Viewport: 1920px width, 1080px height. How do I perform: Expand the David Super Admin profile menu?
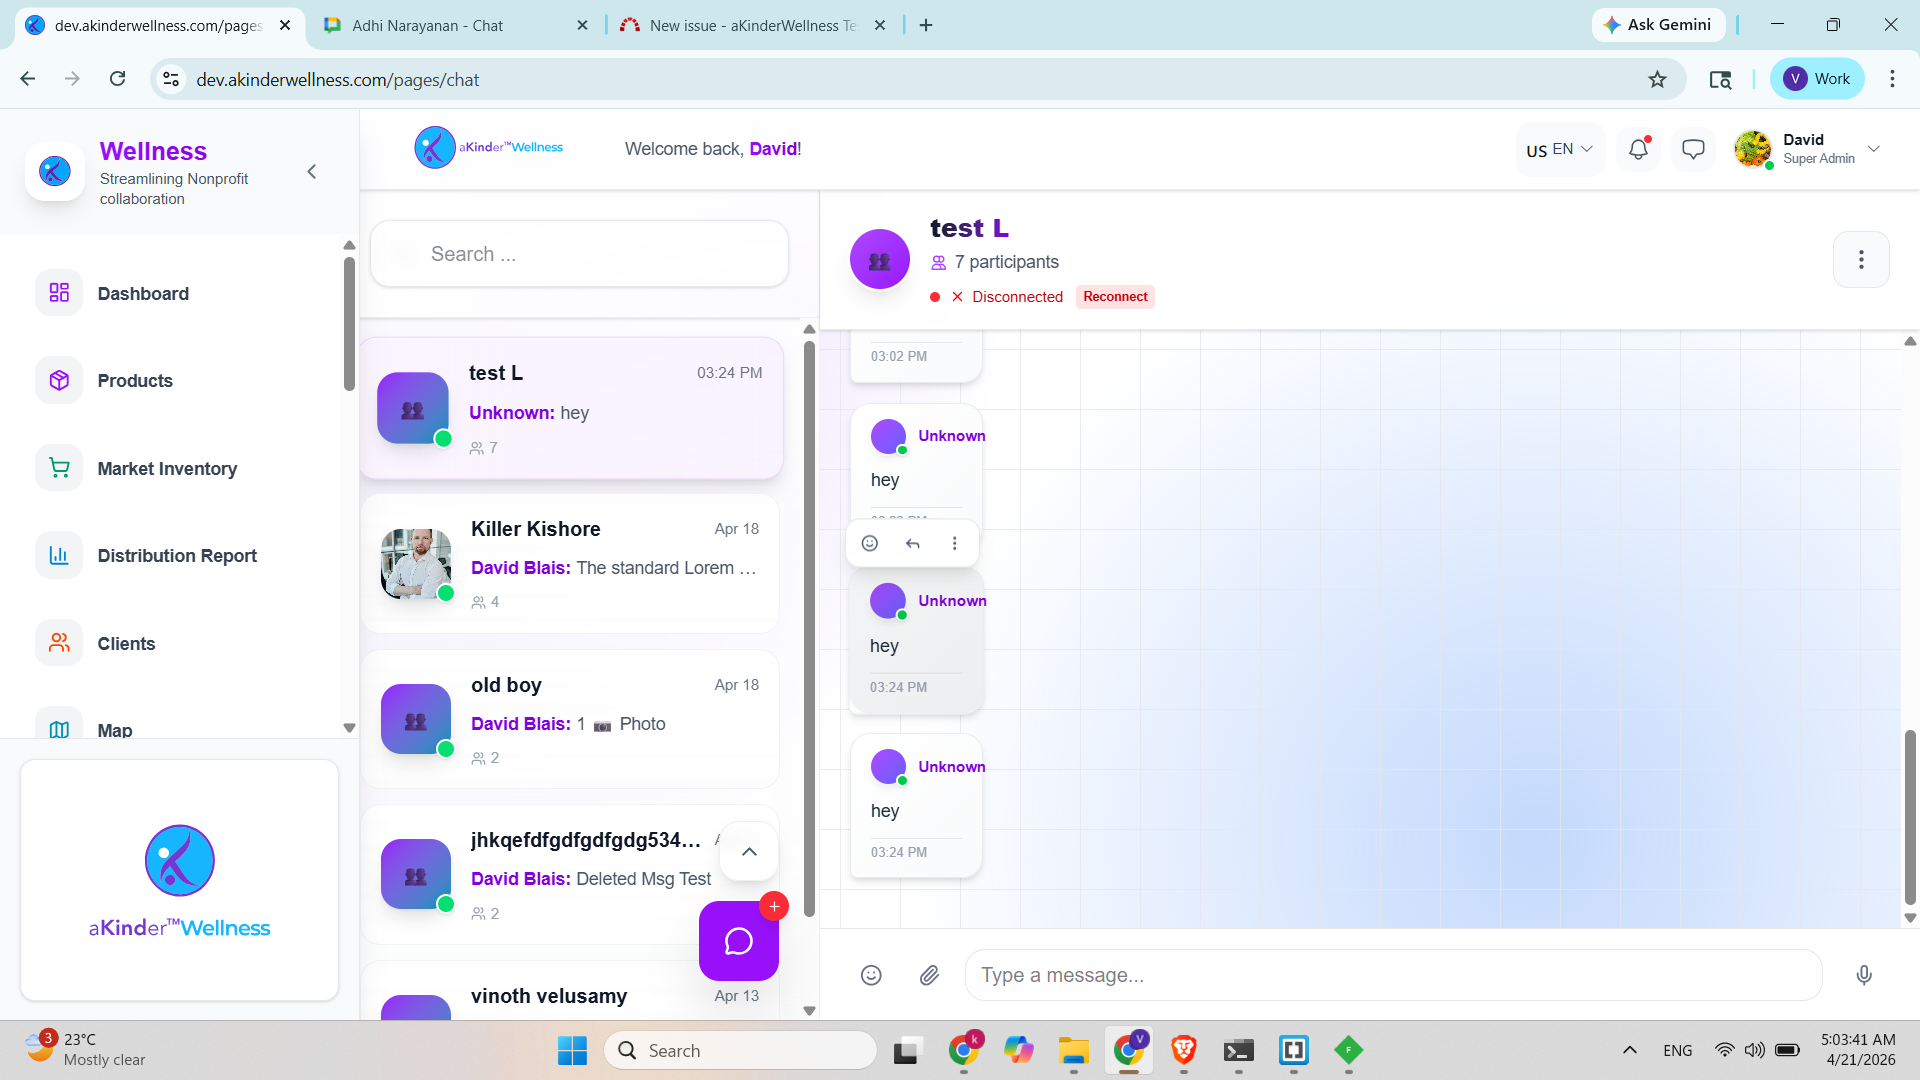click(1873, 149)
